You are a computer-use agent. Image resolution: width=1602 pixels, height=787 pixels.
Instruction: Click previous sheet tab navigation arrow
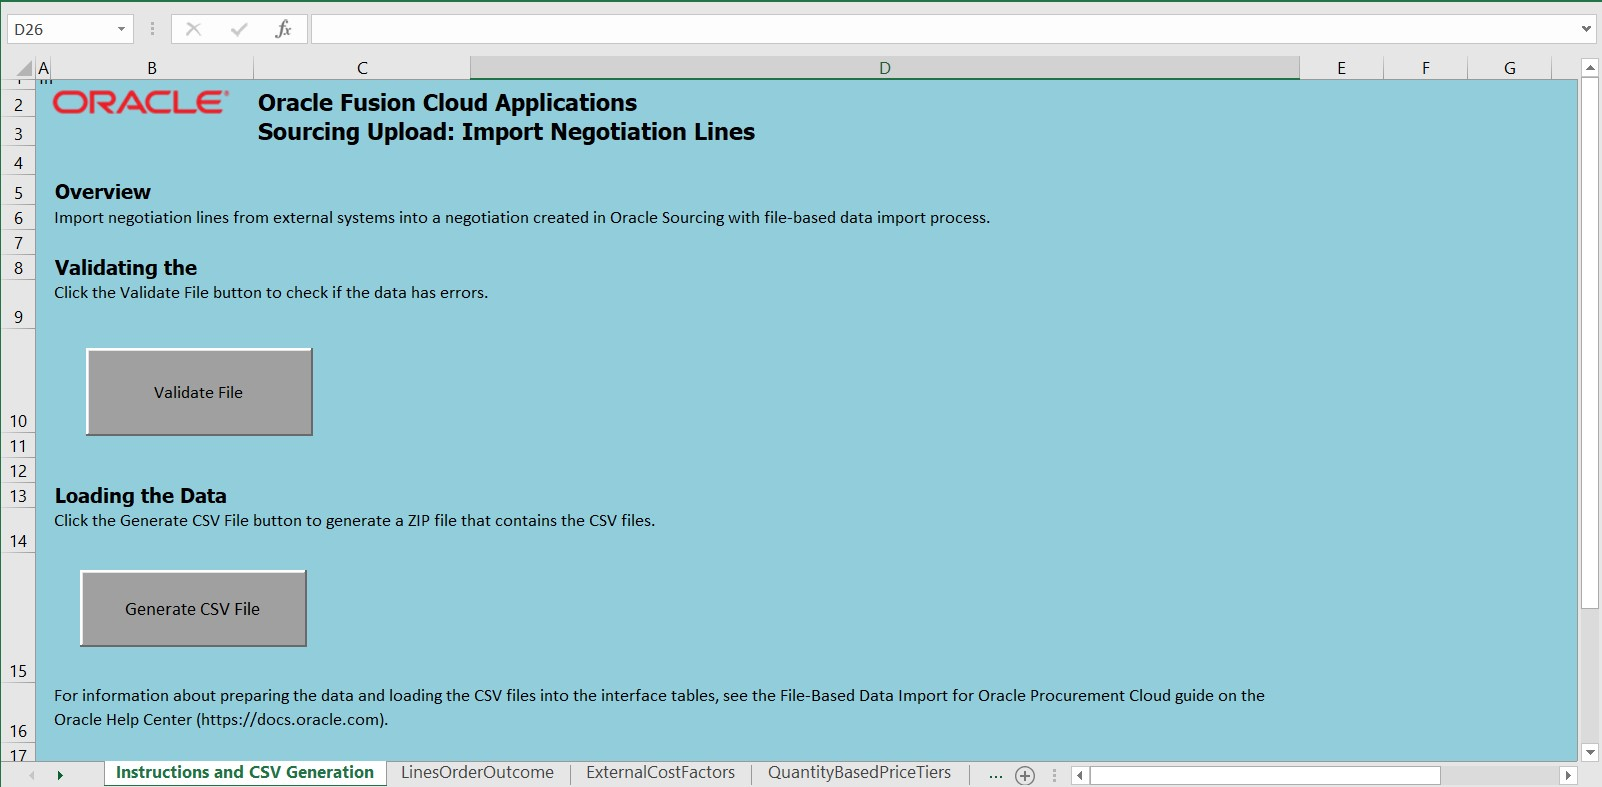[x=32, y=775]
